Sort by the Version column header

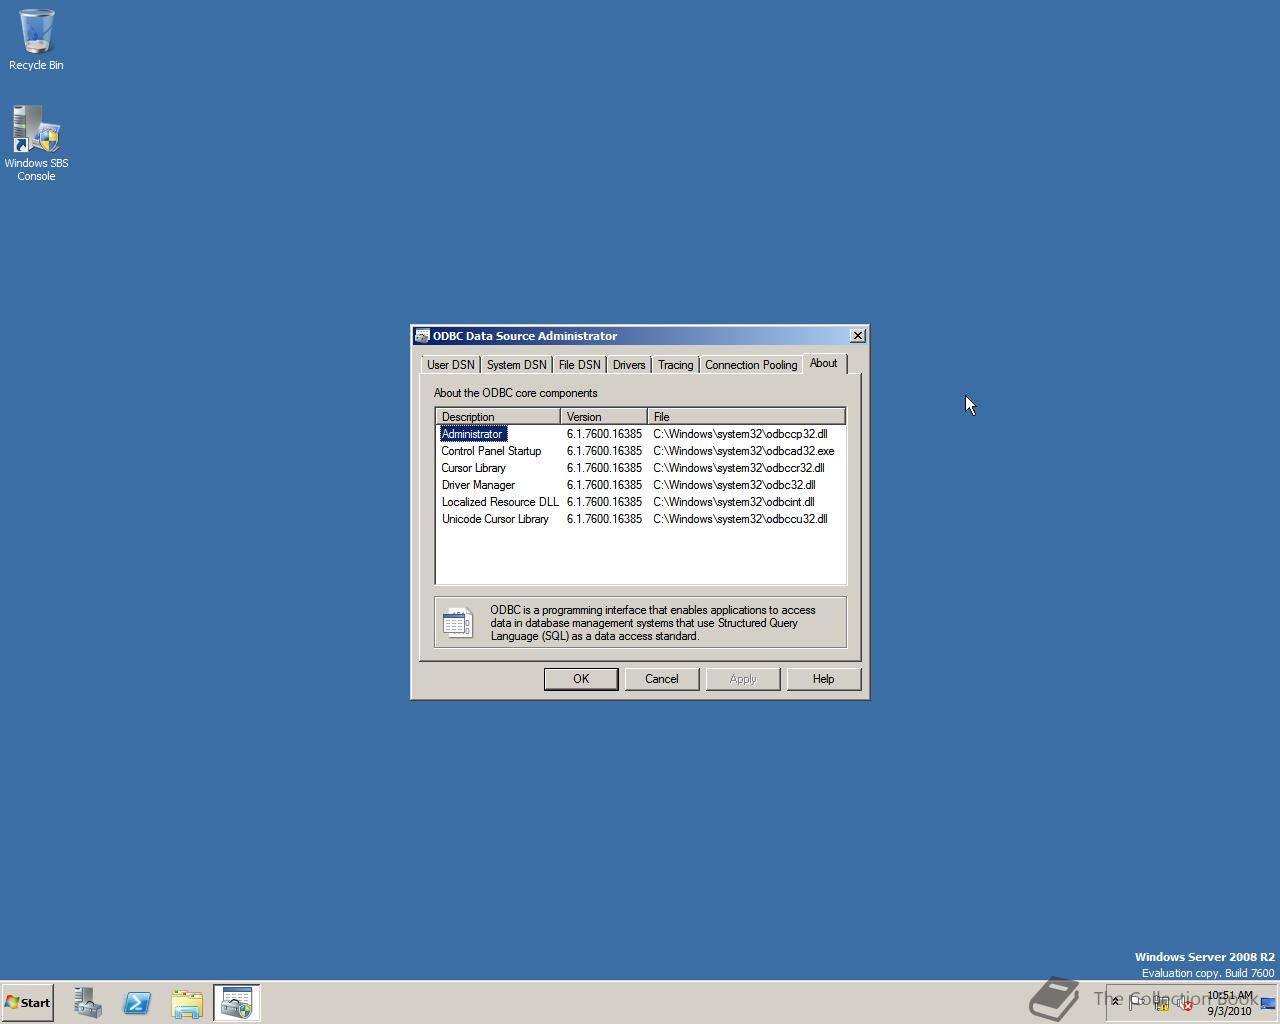tap(604, 416)
